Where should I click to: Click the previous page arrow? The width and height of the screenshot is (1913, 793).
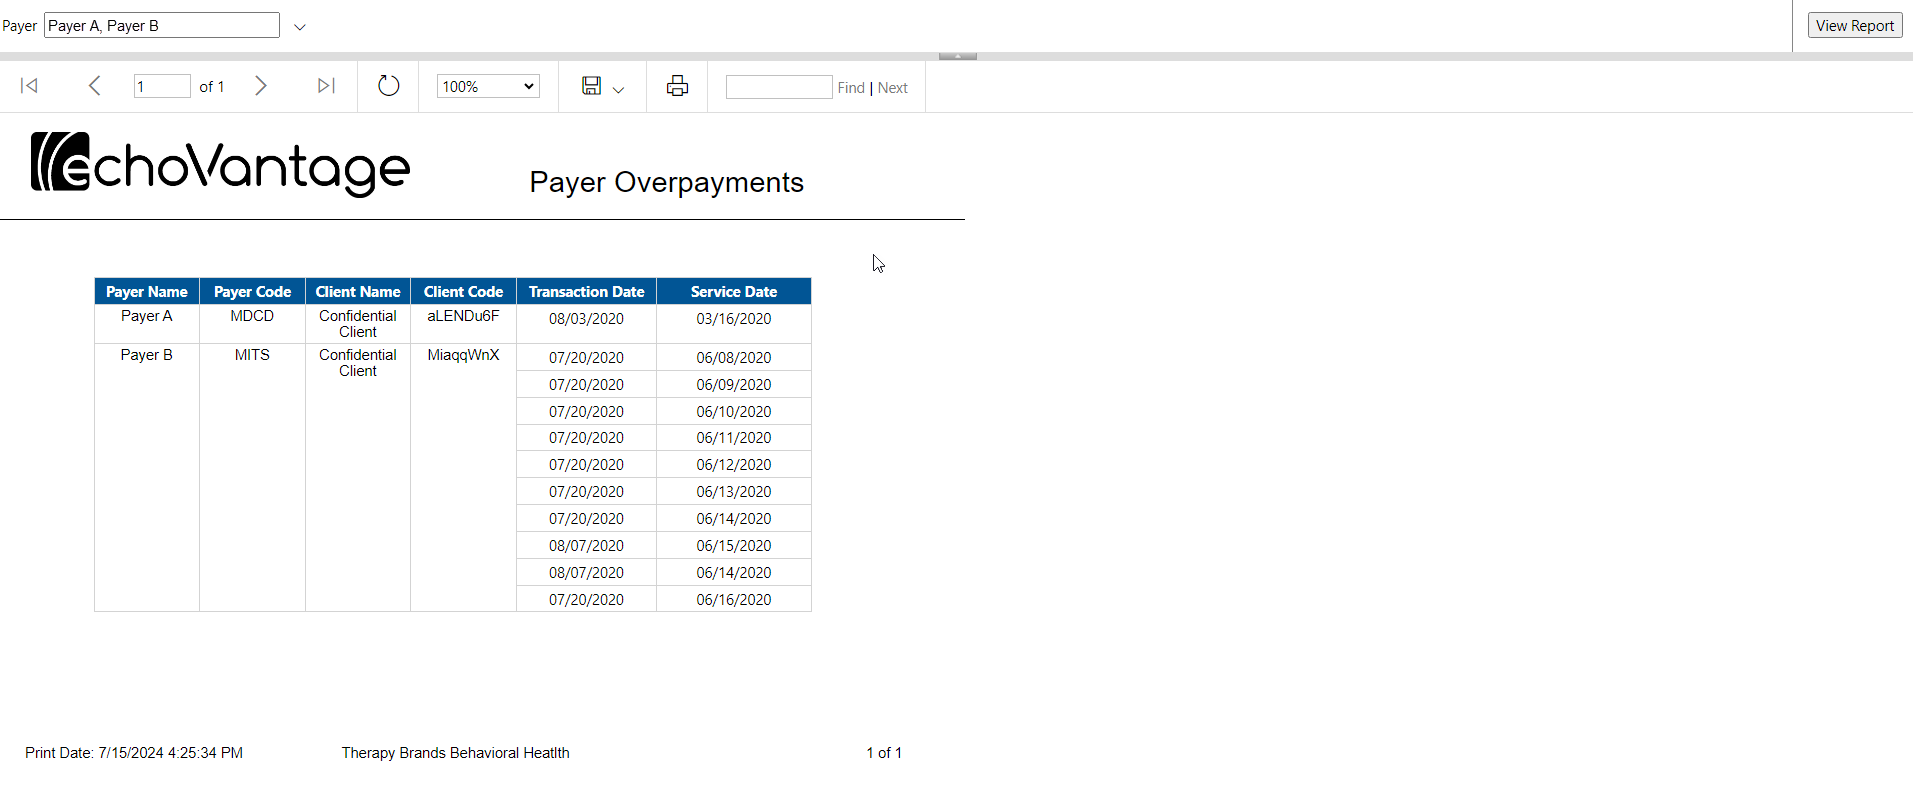coord(95,86)
